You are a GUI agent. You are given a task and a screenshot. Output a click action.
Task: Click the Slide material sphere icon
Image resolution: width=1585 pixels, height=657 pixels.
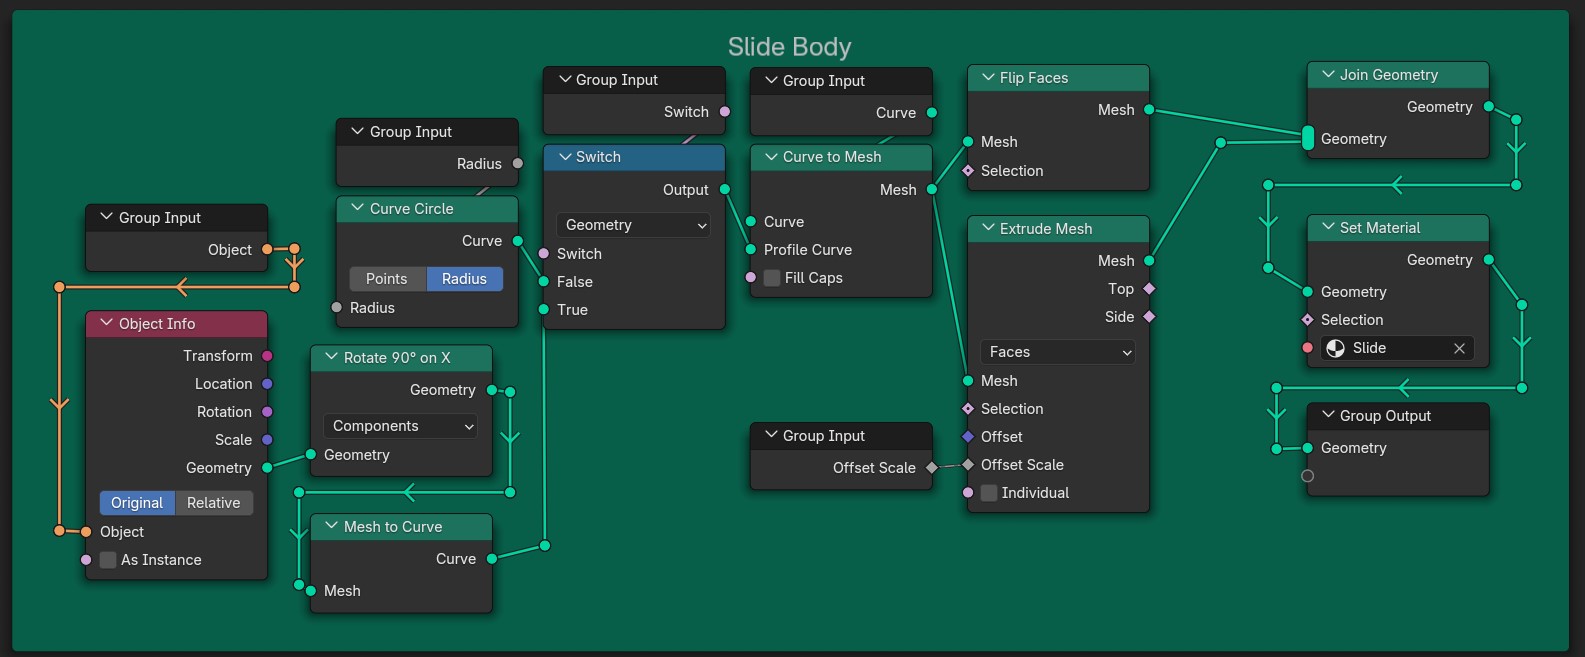point(1335,348)
